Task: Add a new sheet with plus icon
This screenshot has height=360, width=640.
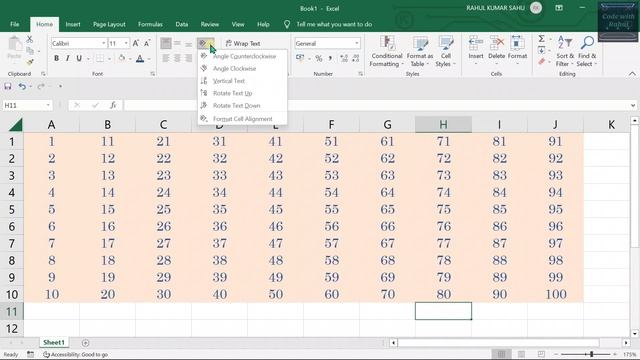Action: point(85,343)
